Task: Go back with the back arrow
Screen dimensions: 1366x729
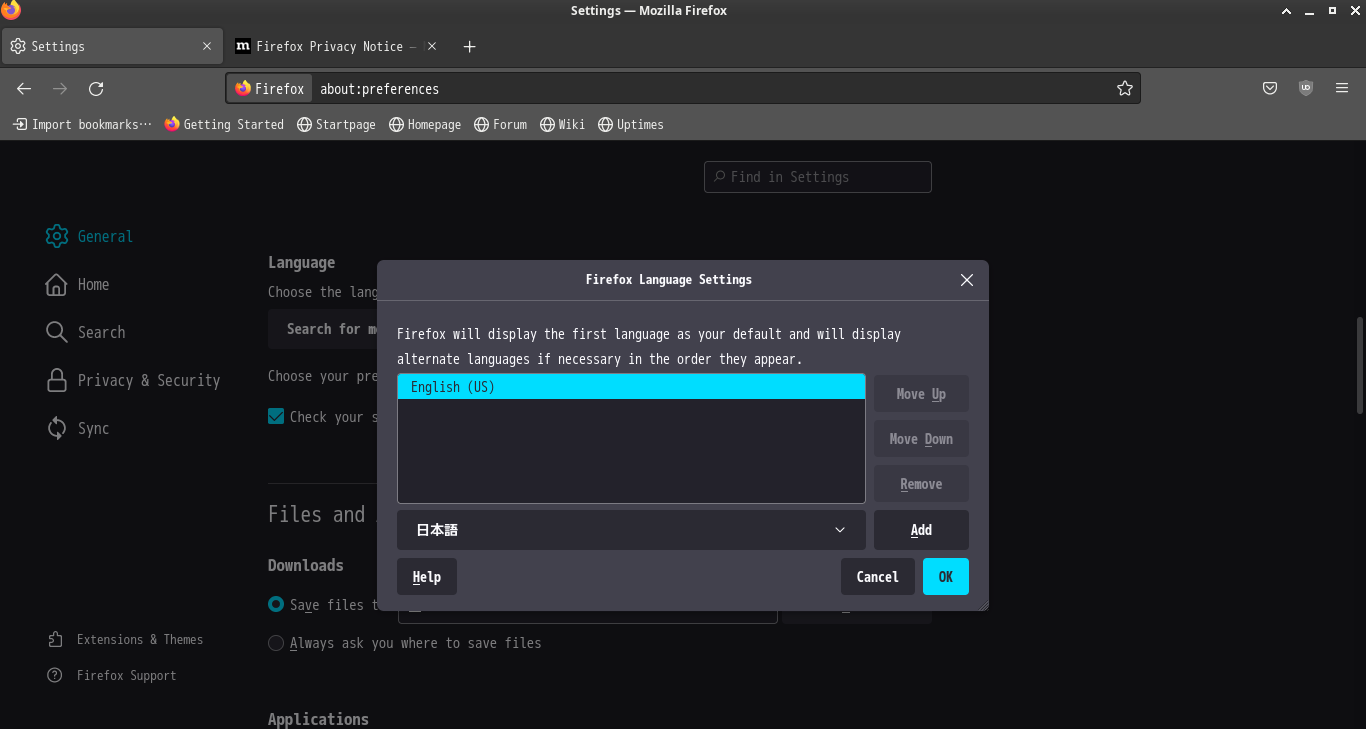Action: pos(24,89)
